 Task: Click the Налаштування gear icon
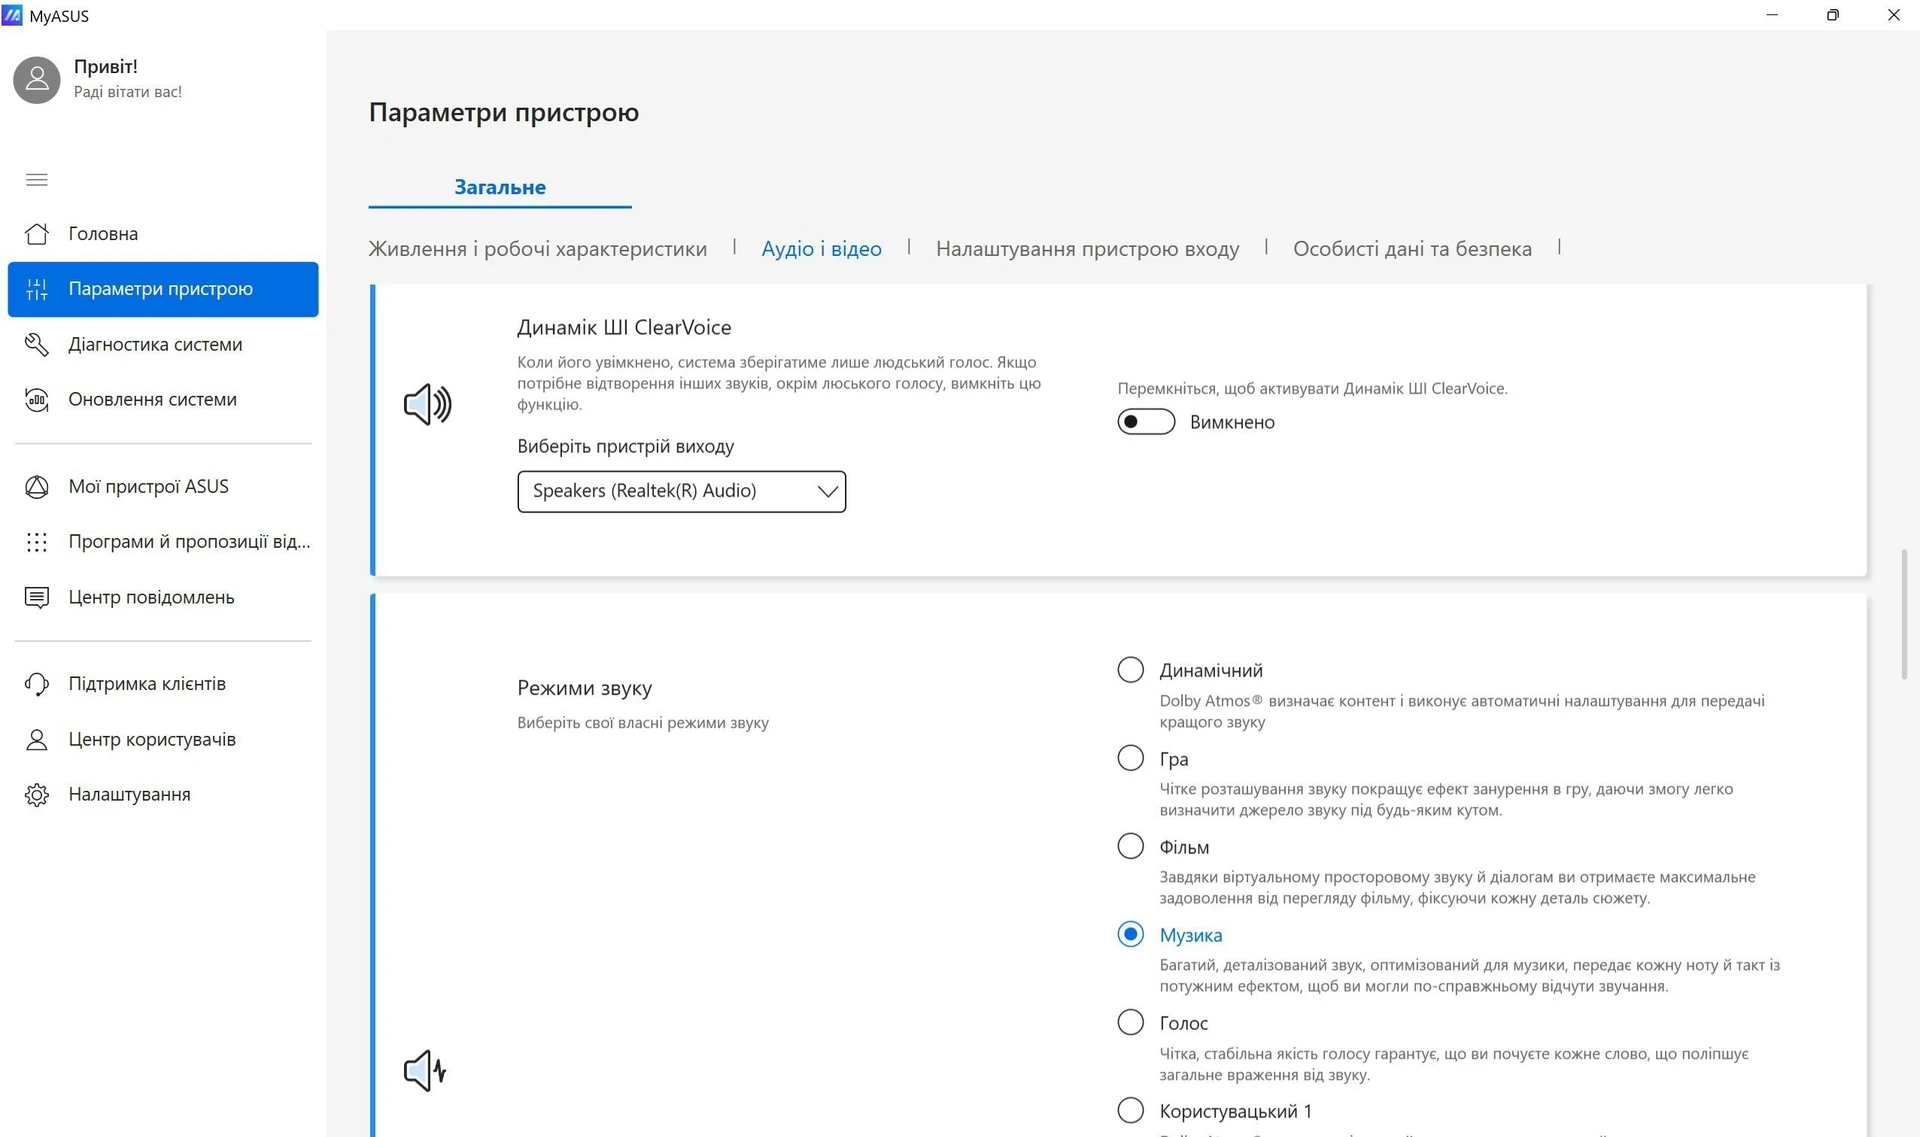click(37, 795)
